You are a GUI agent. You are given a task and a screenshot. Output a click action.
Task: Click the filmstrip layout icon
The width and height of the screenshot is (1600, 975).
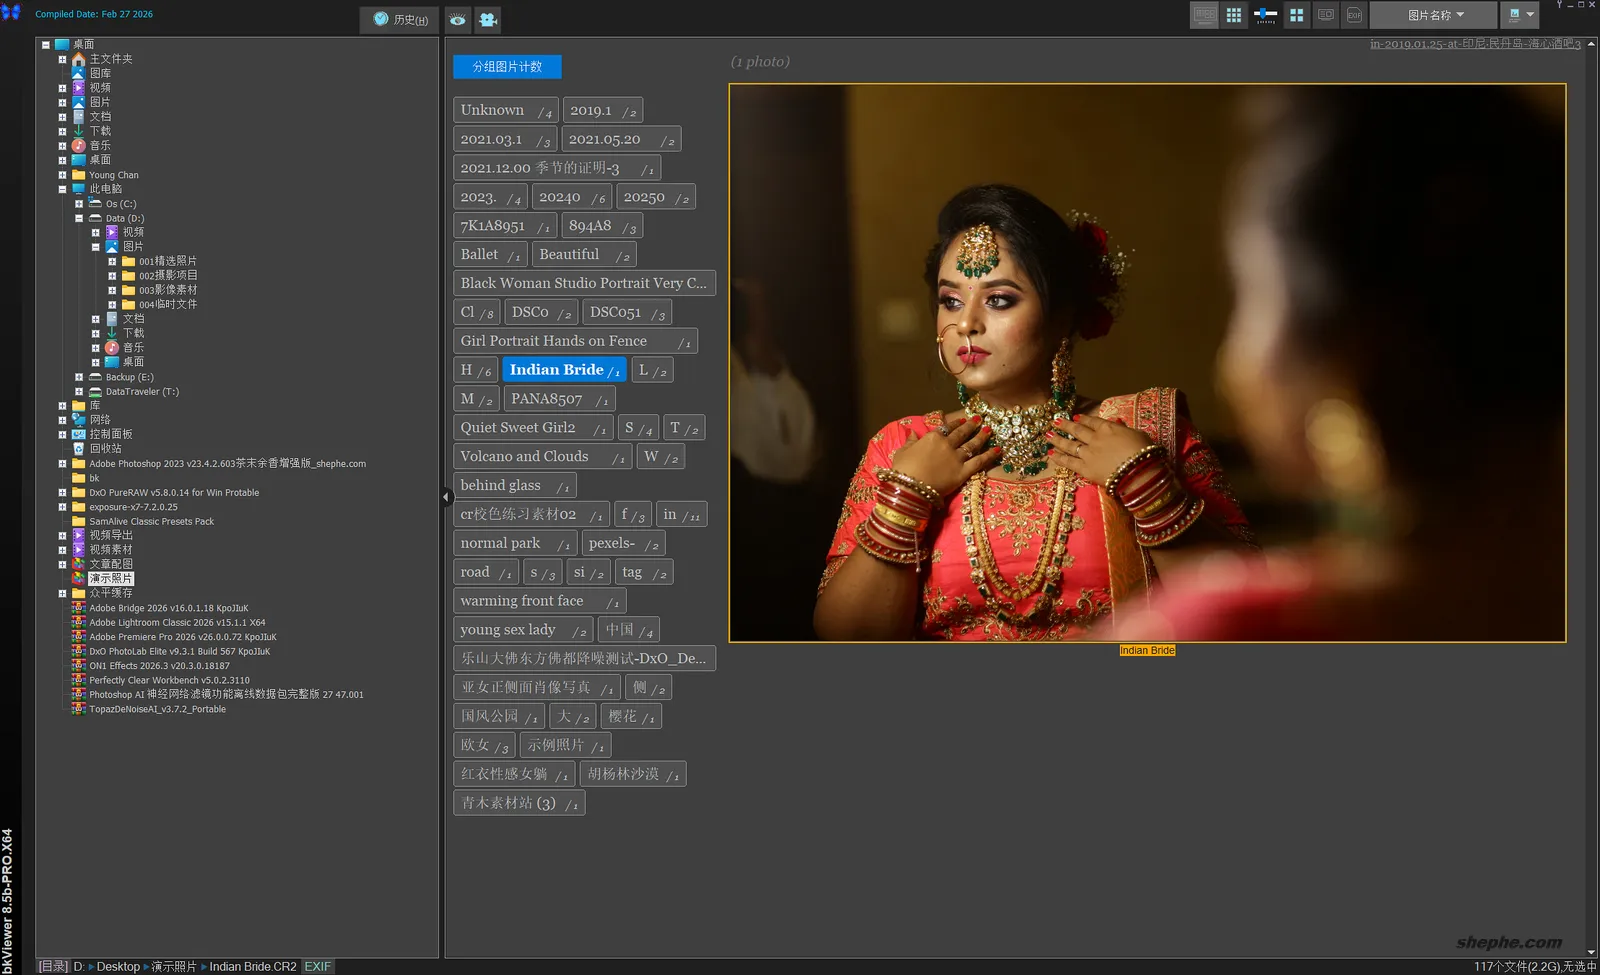pyautogui.click(x=1204, y=15)
